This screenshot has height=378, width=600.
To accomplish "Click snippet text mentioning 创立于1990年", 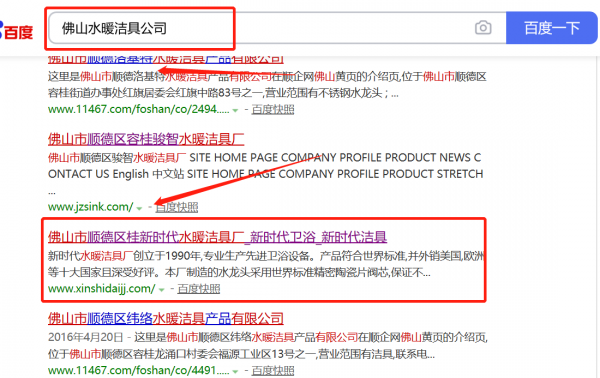I will click(266, 264).
